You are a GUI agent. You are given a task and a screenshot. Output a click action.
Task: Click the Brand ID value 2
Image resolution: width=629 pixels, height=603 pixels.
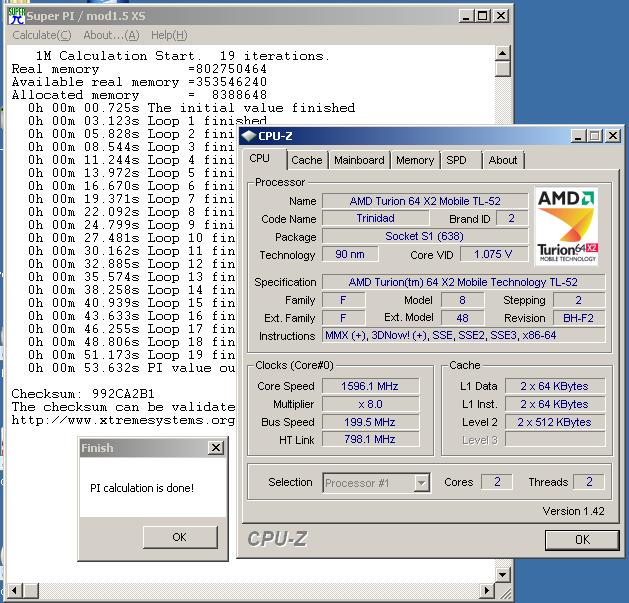512,218
